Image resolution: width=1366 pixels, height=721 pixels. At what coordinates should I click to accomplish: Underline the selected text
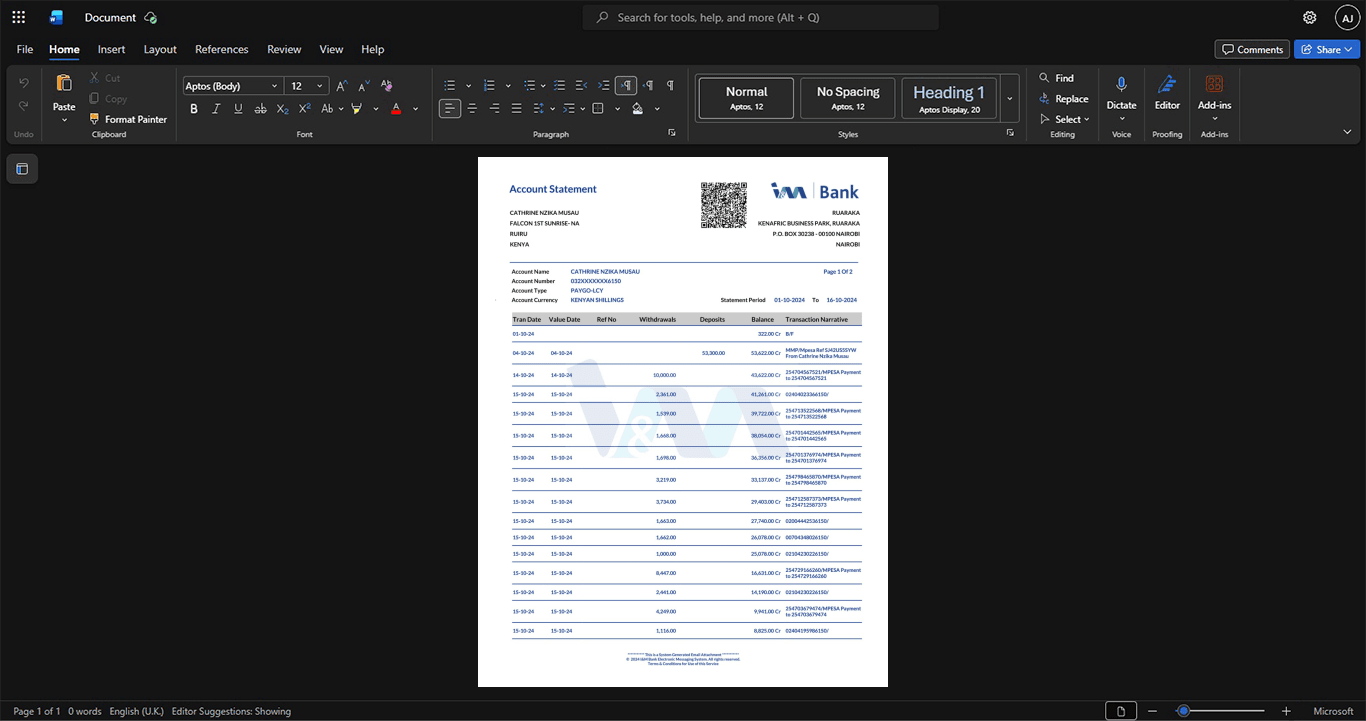click(x=237, y=108)
